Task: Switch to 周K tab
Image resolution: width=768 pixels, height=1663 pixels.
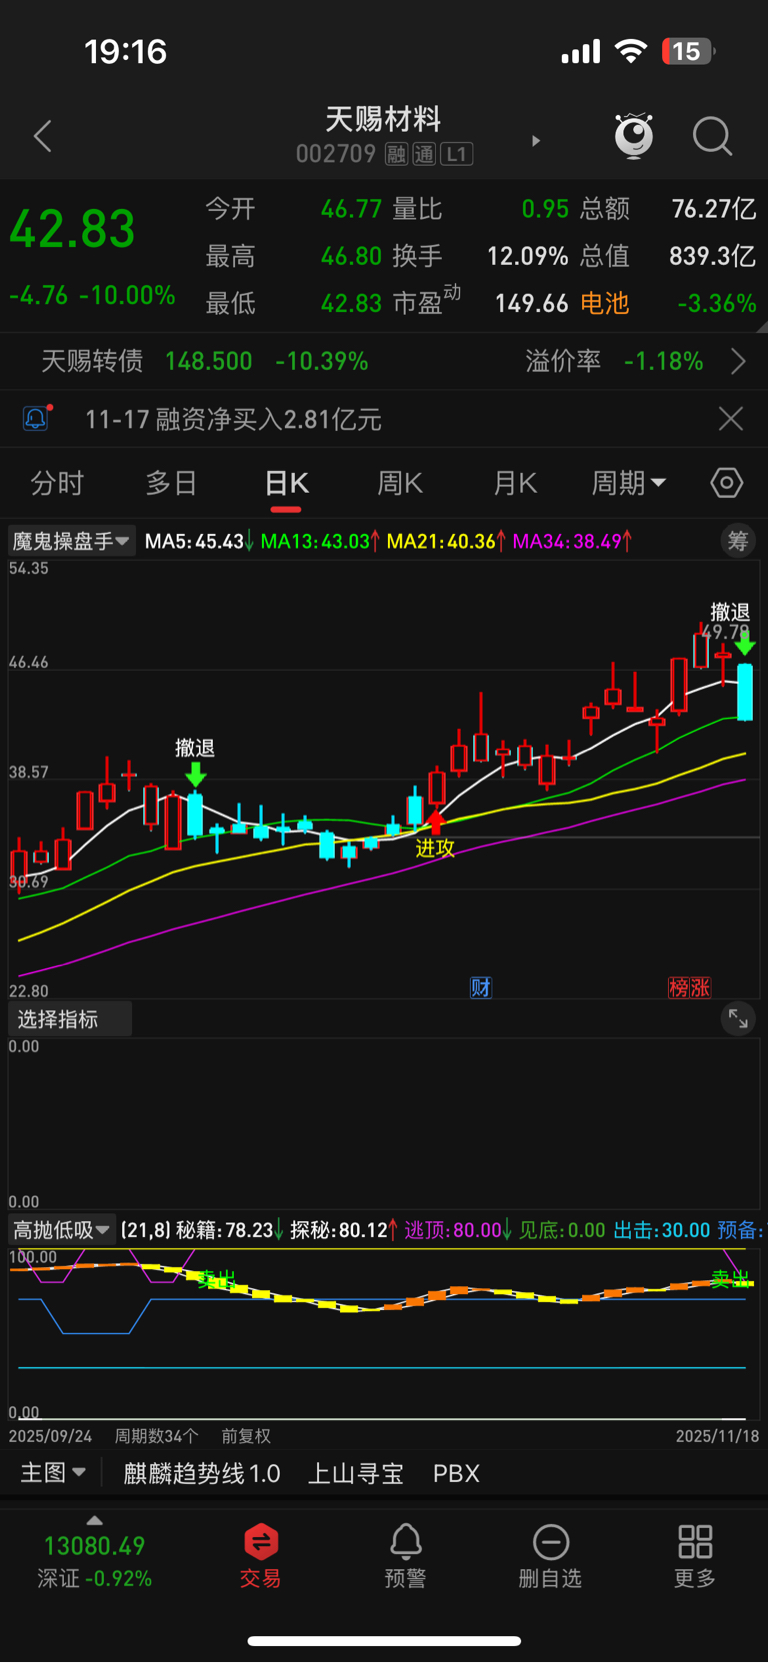Action: 400,483
